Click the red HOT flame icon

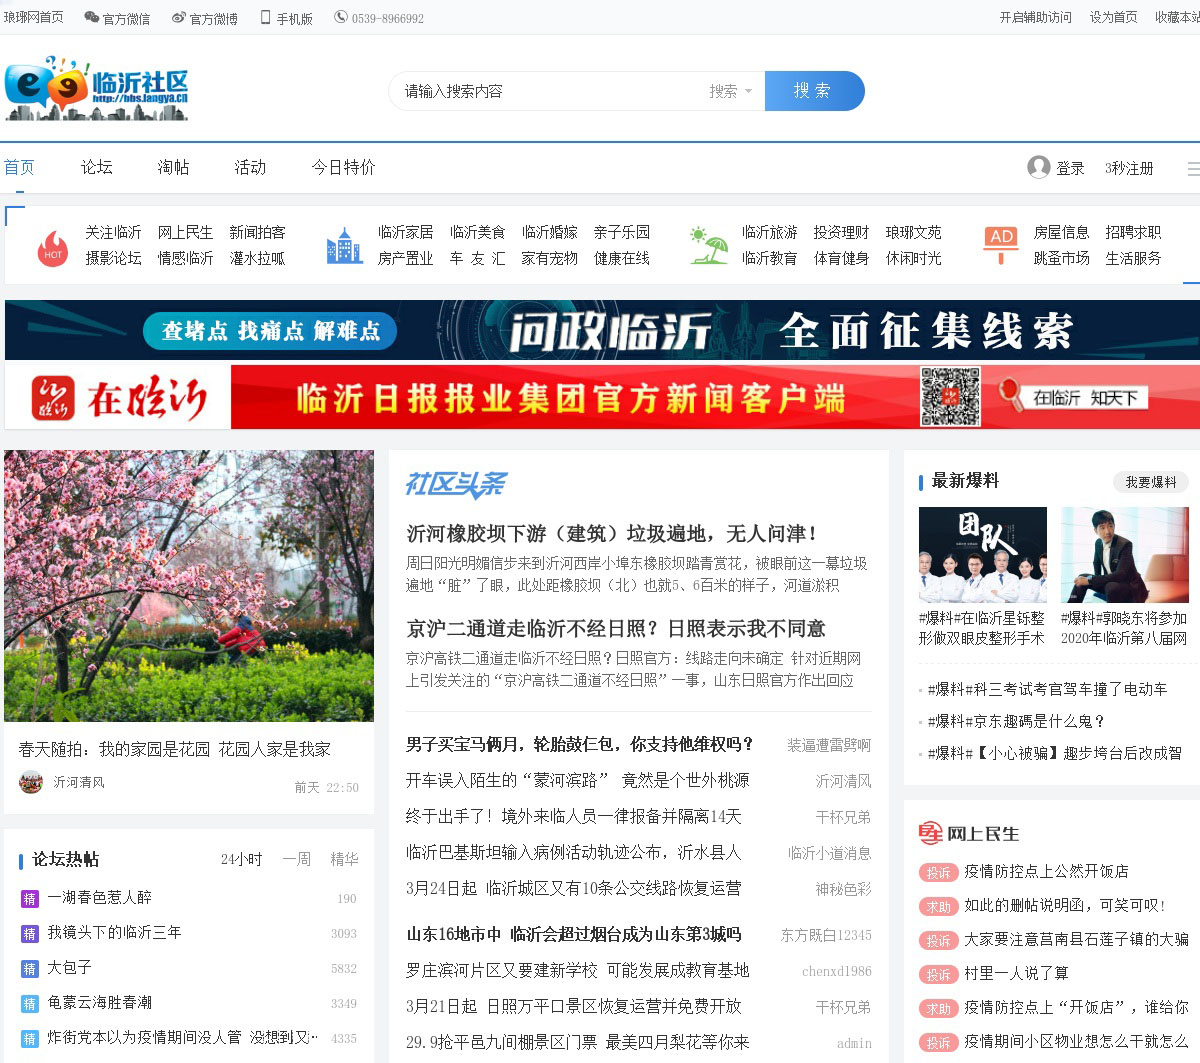tap(52, 246)
